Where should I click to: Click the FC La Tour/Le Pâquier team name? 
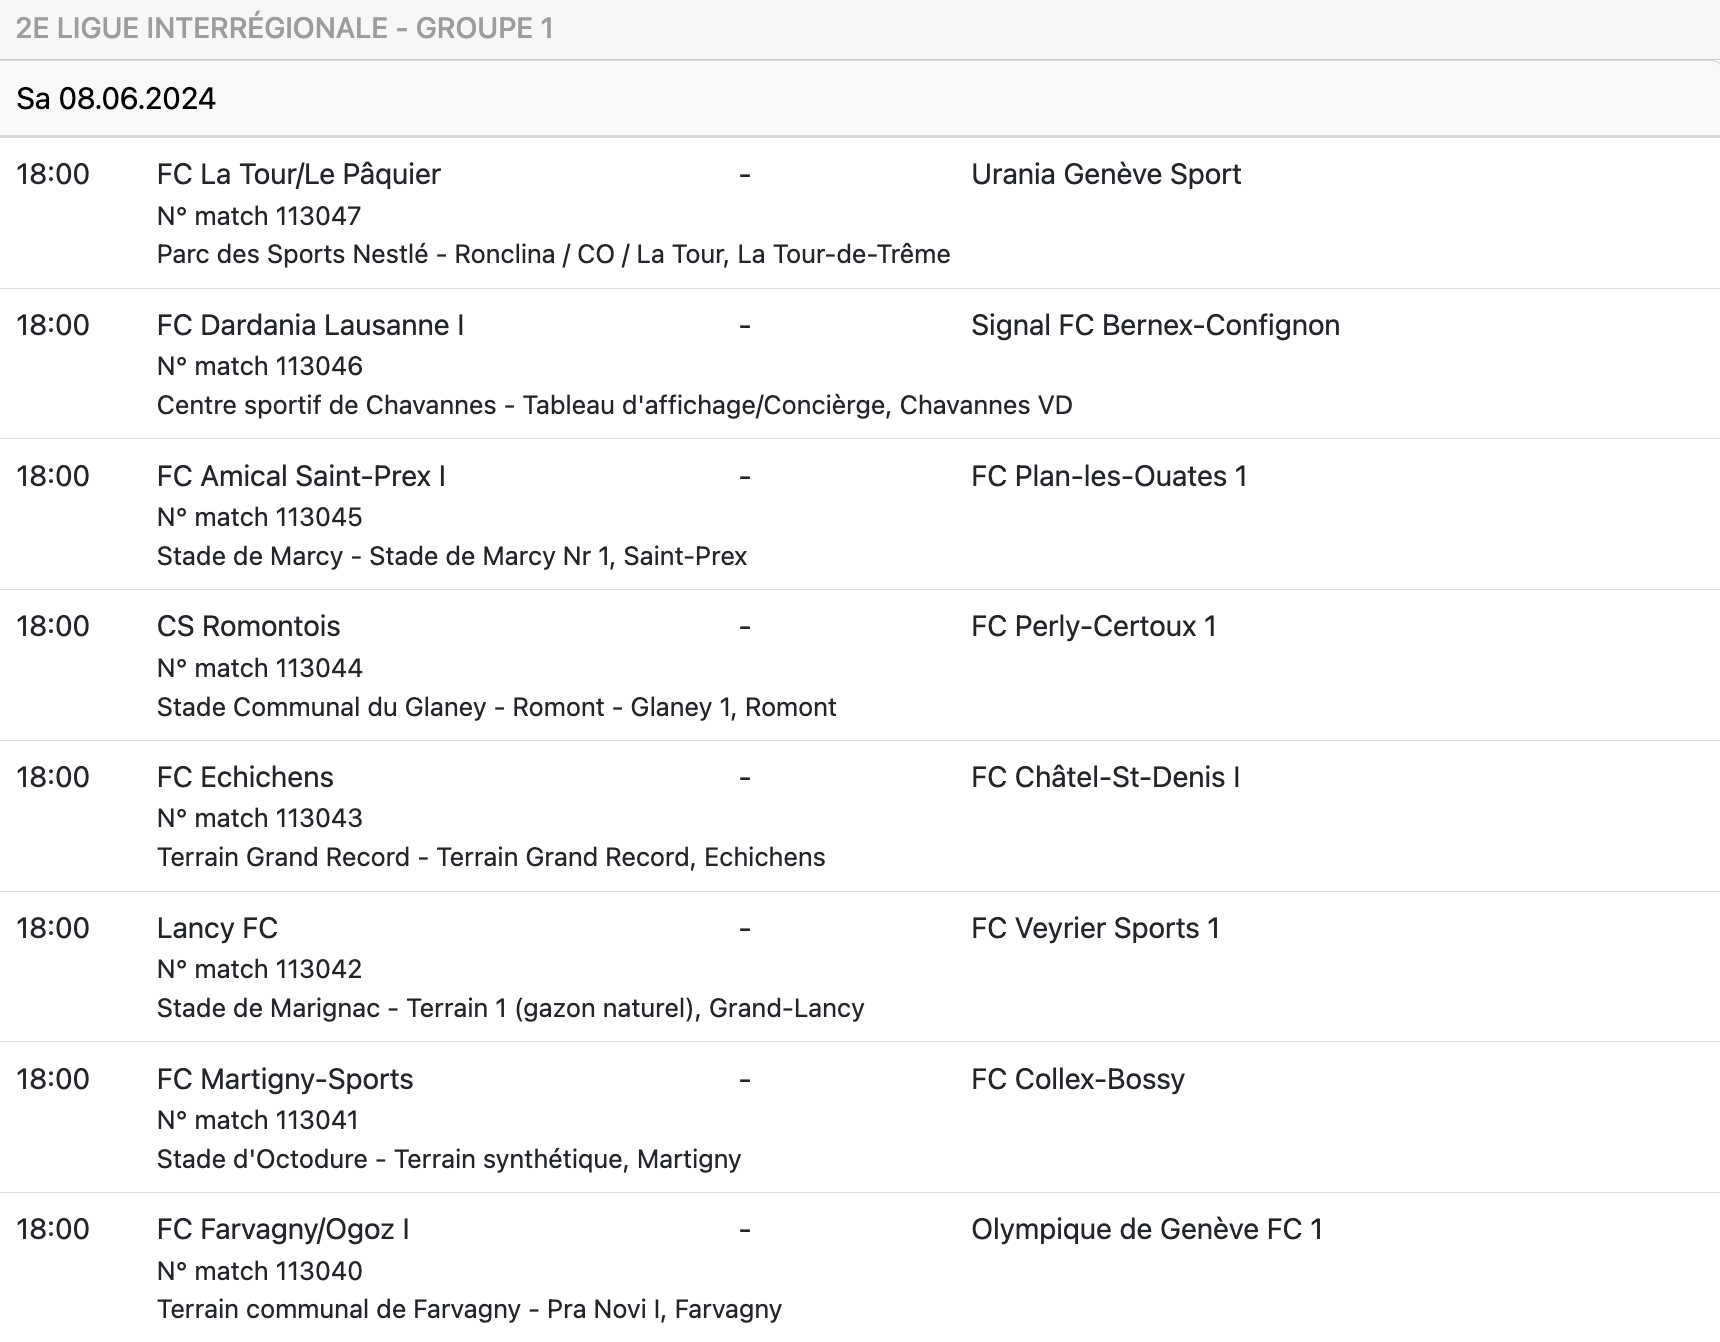click(298, 174)
